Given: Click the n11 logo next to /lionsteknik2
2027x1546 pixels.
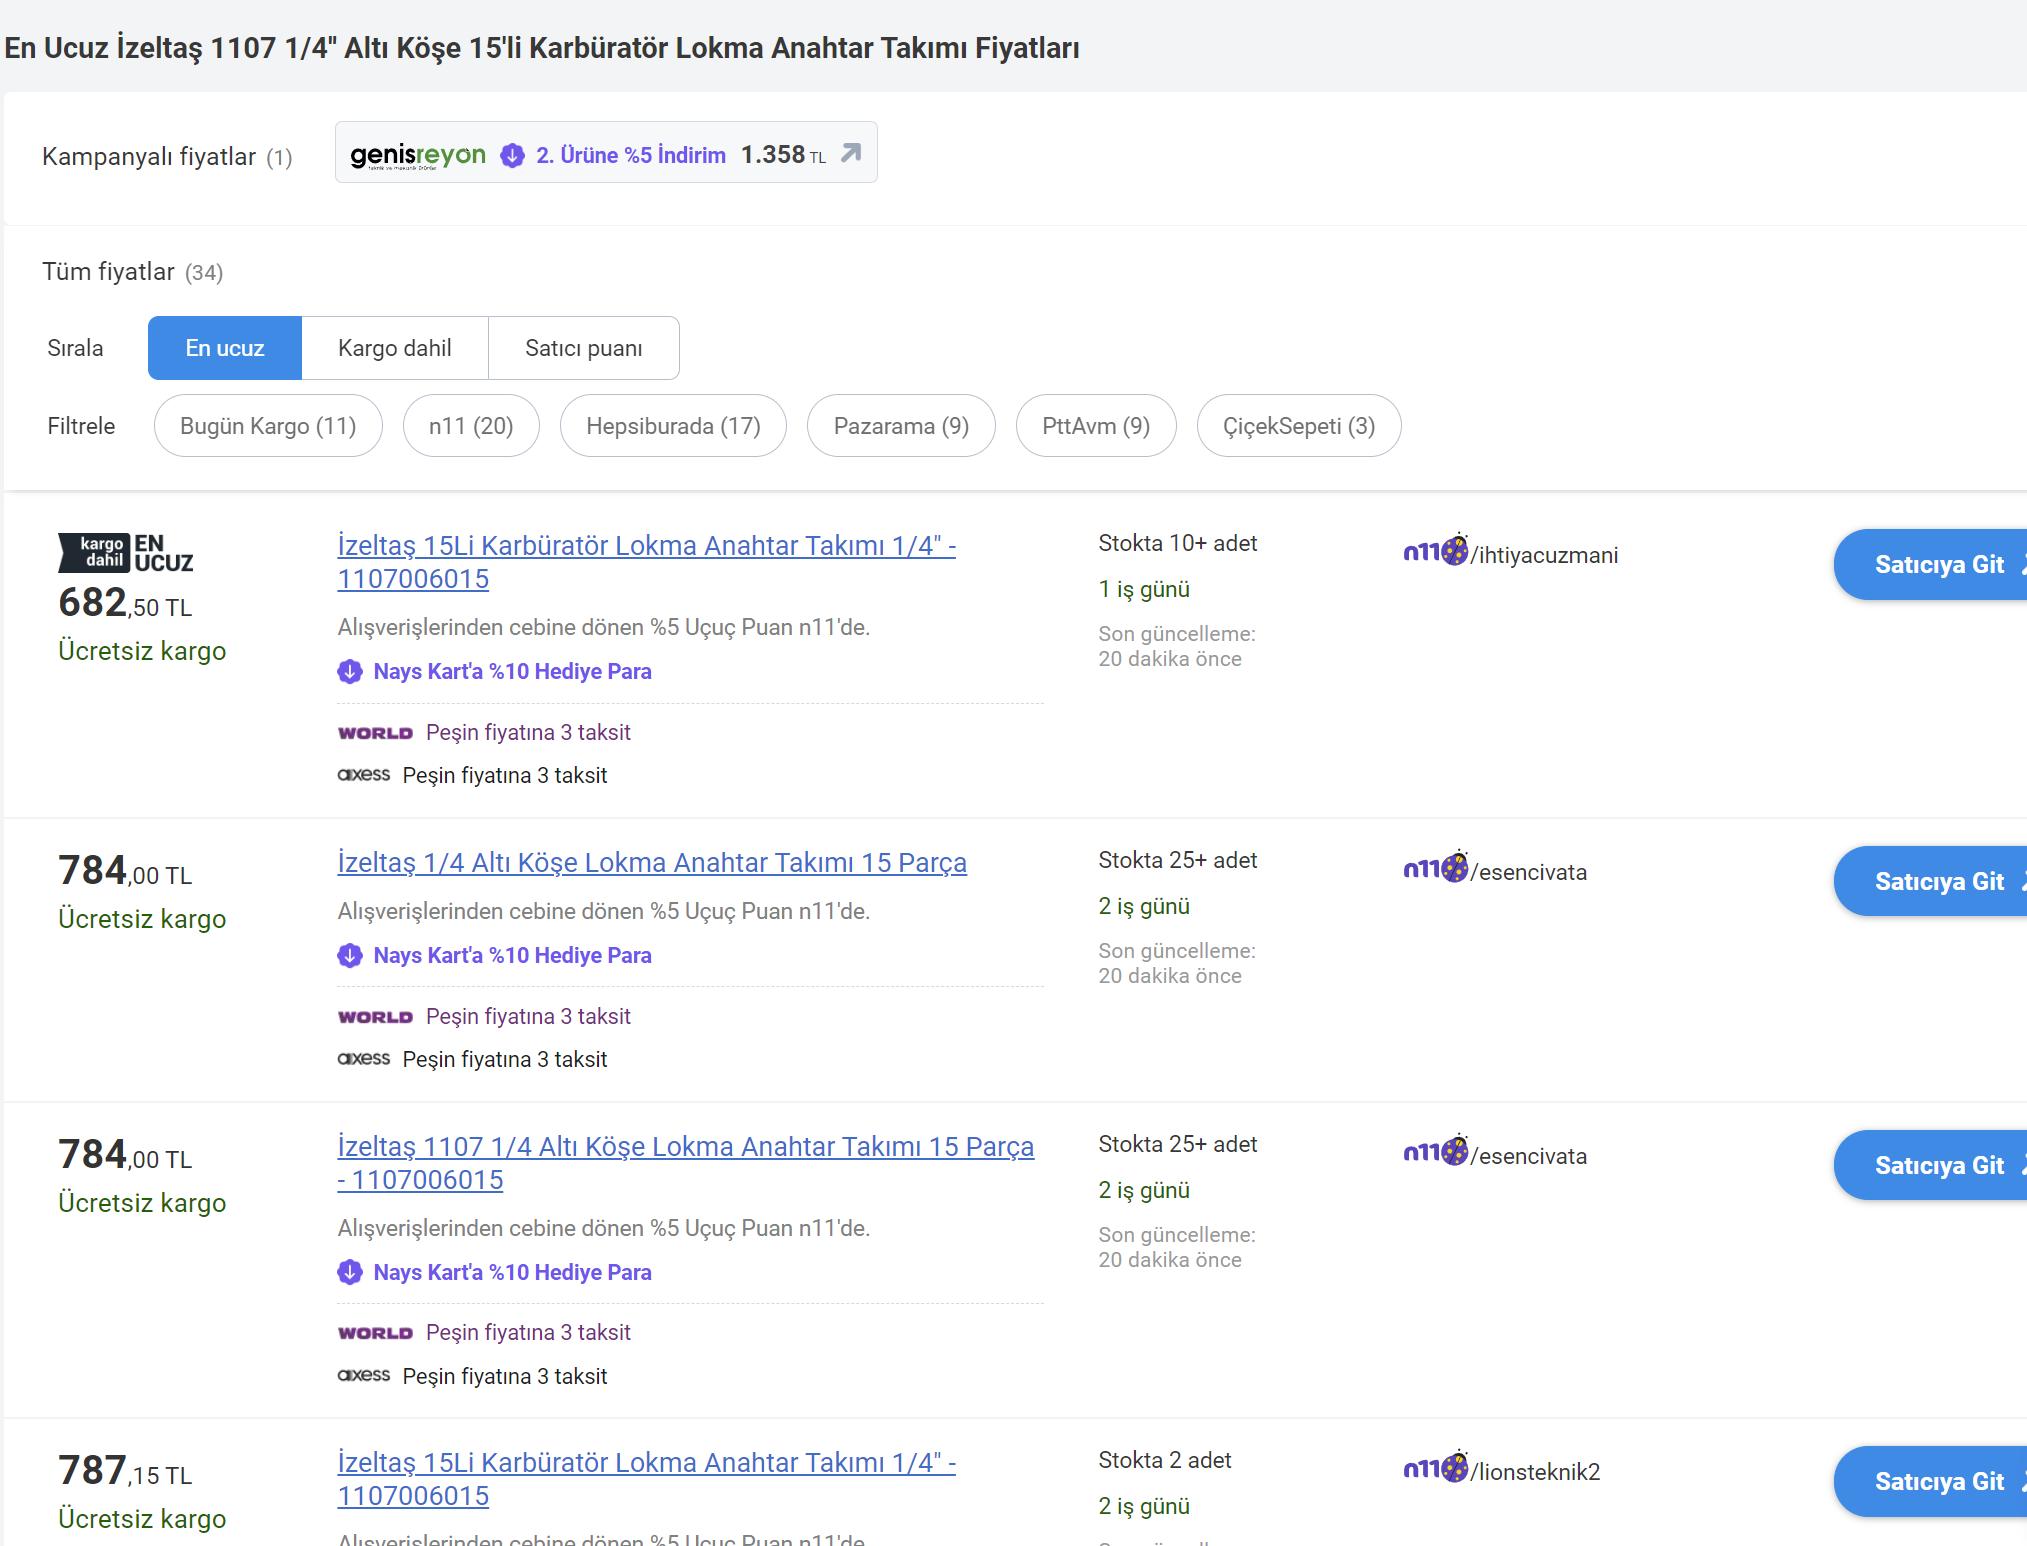Looking at the screenshot, I should click(1436, 1467).
